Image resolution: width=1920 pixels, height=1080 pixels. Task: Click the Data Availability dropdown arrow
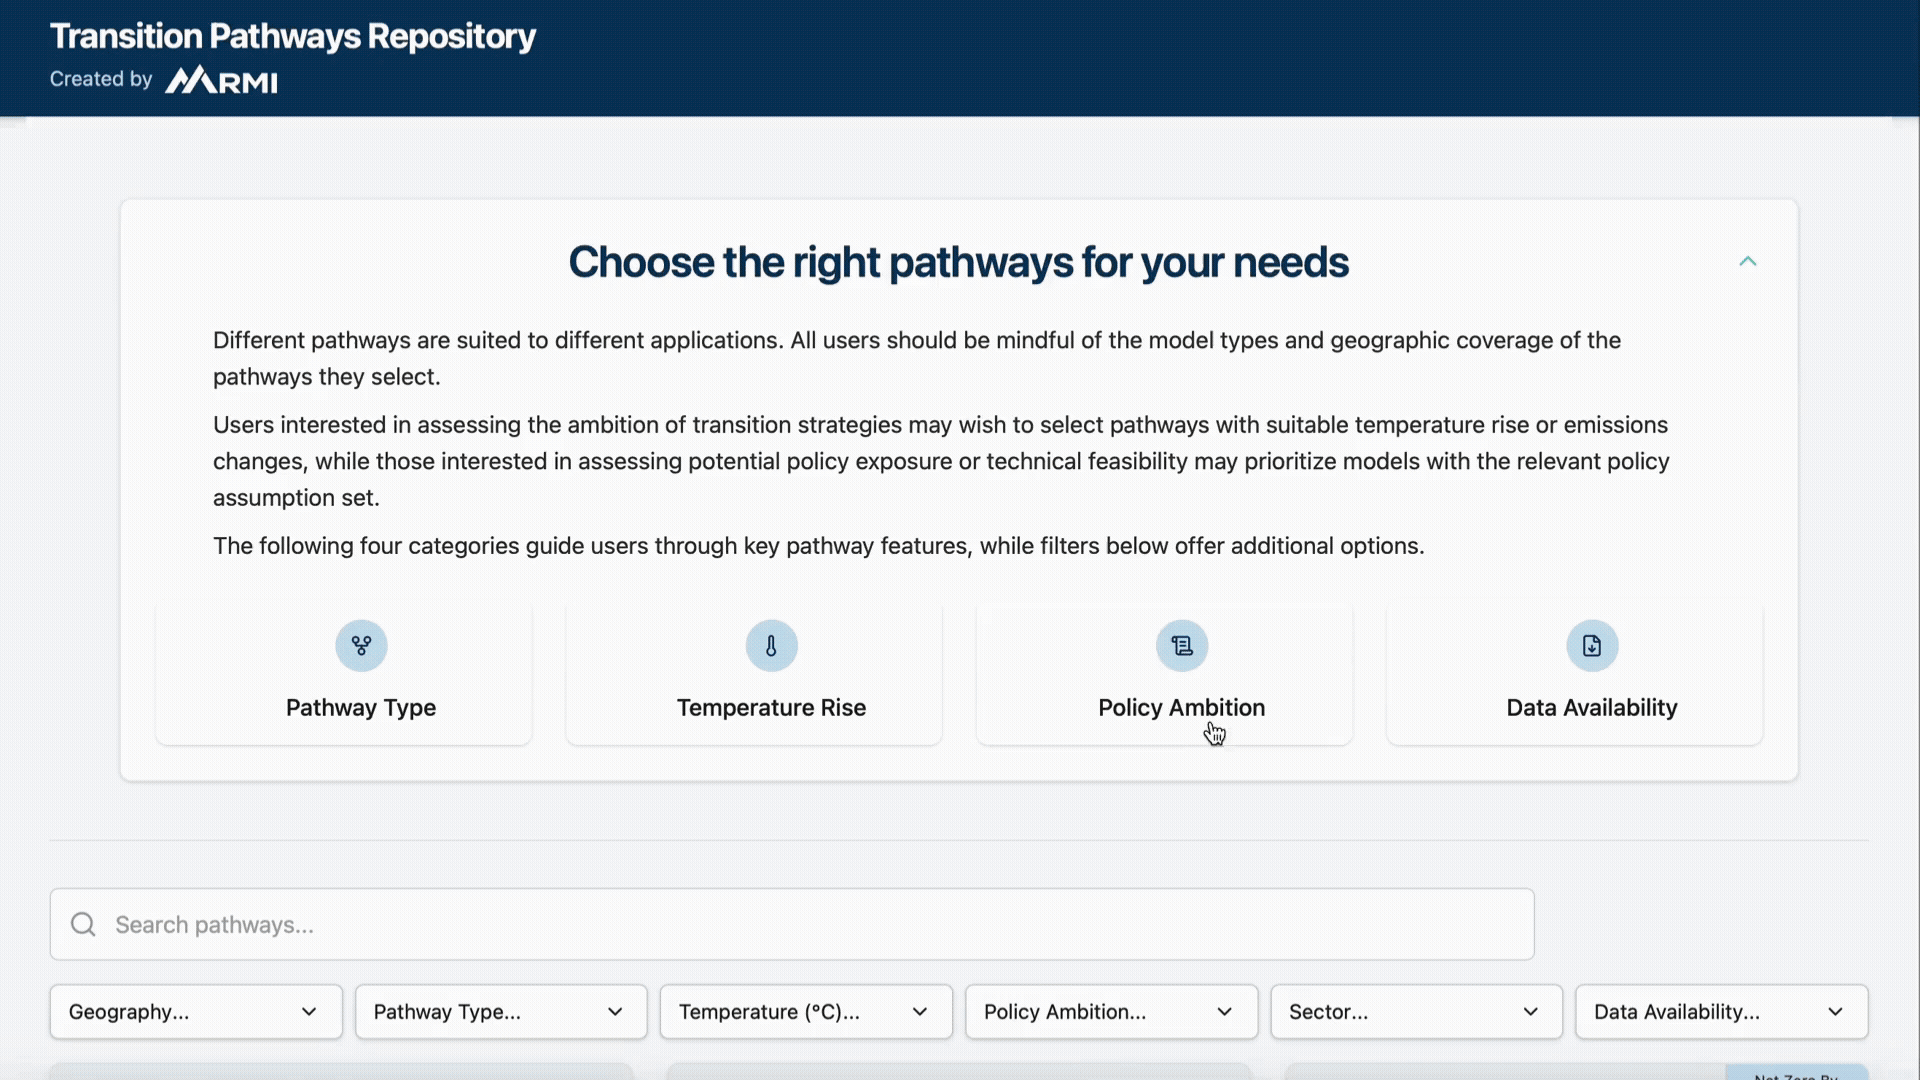tap(1835, 1012)
